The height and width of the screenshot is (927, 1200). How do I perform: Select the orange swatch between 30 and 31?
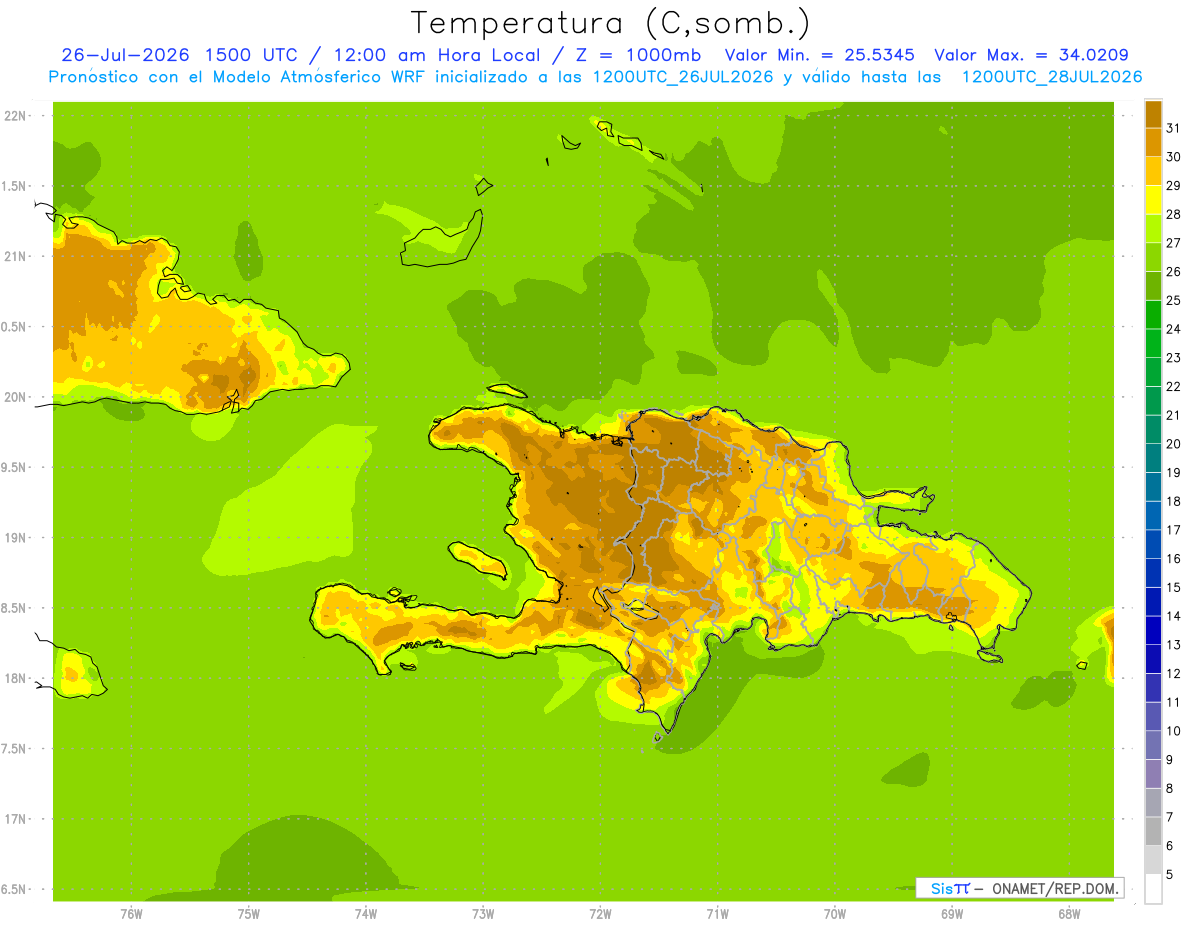(1153, 142)
